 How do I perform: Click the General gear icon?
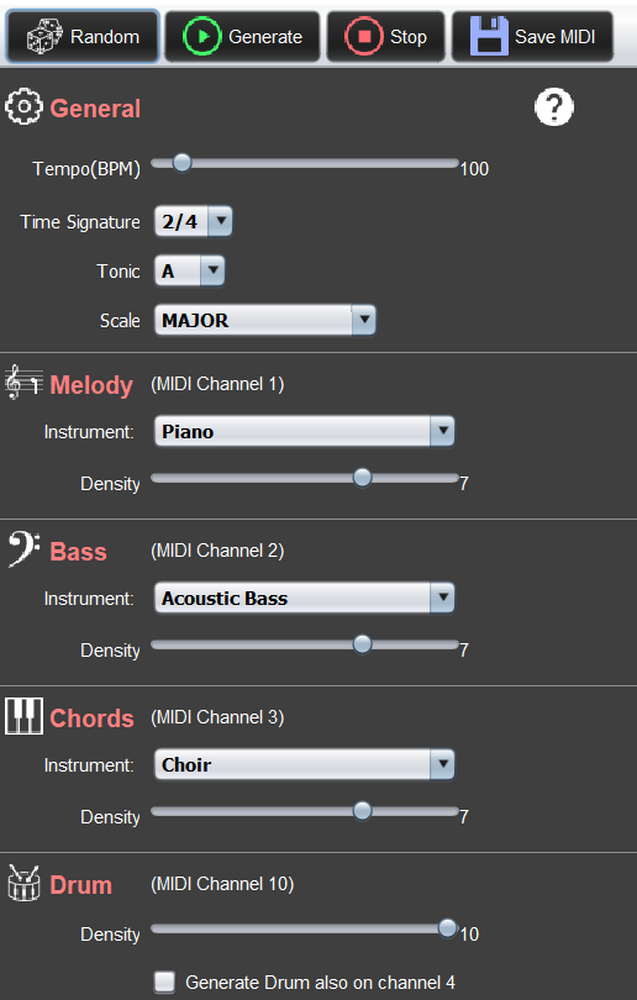point(24,107)
